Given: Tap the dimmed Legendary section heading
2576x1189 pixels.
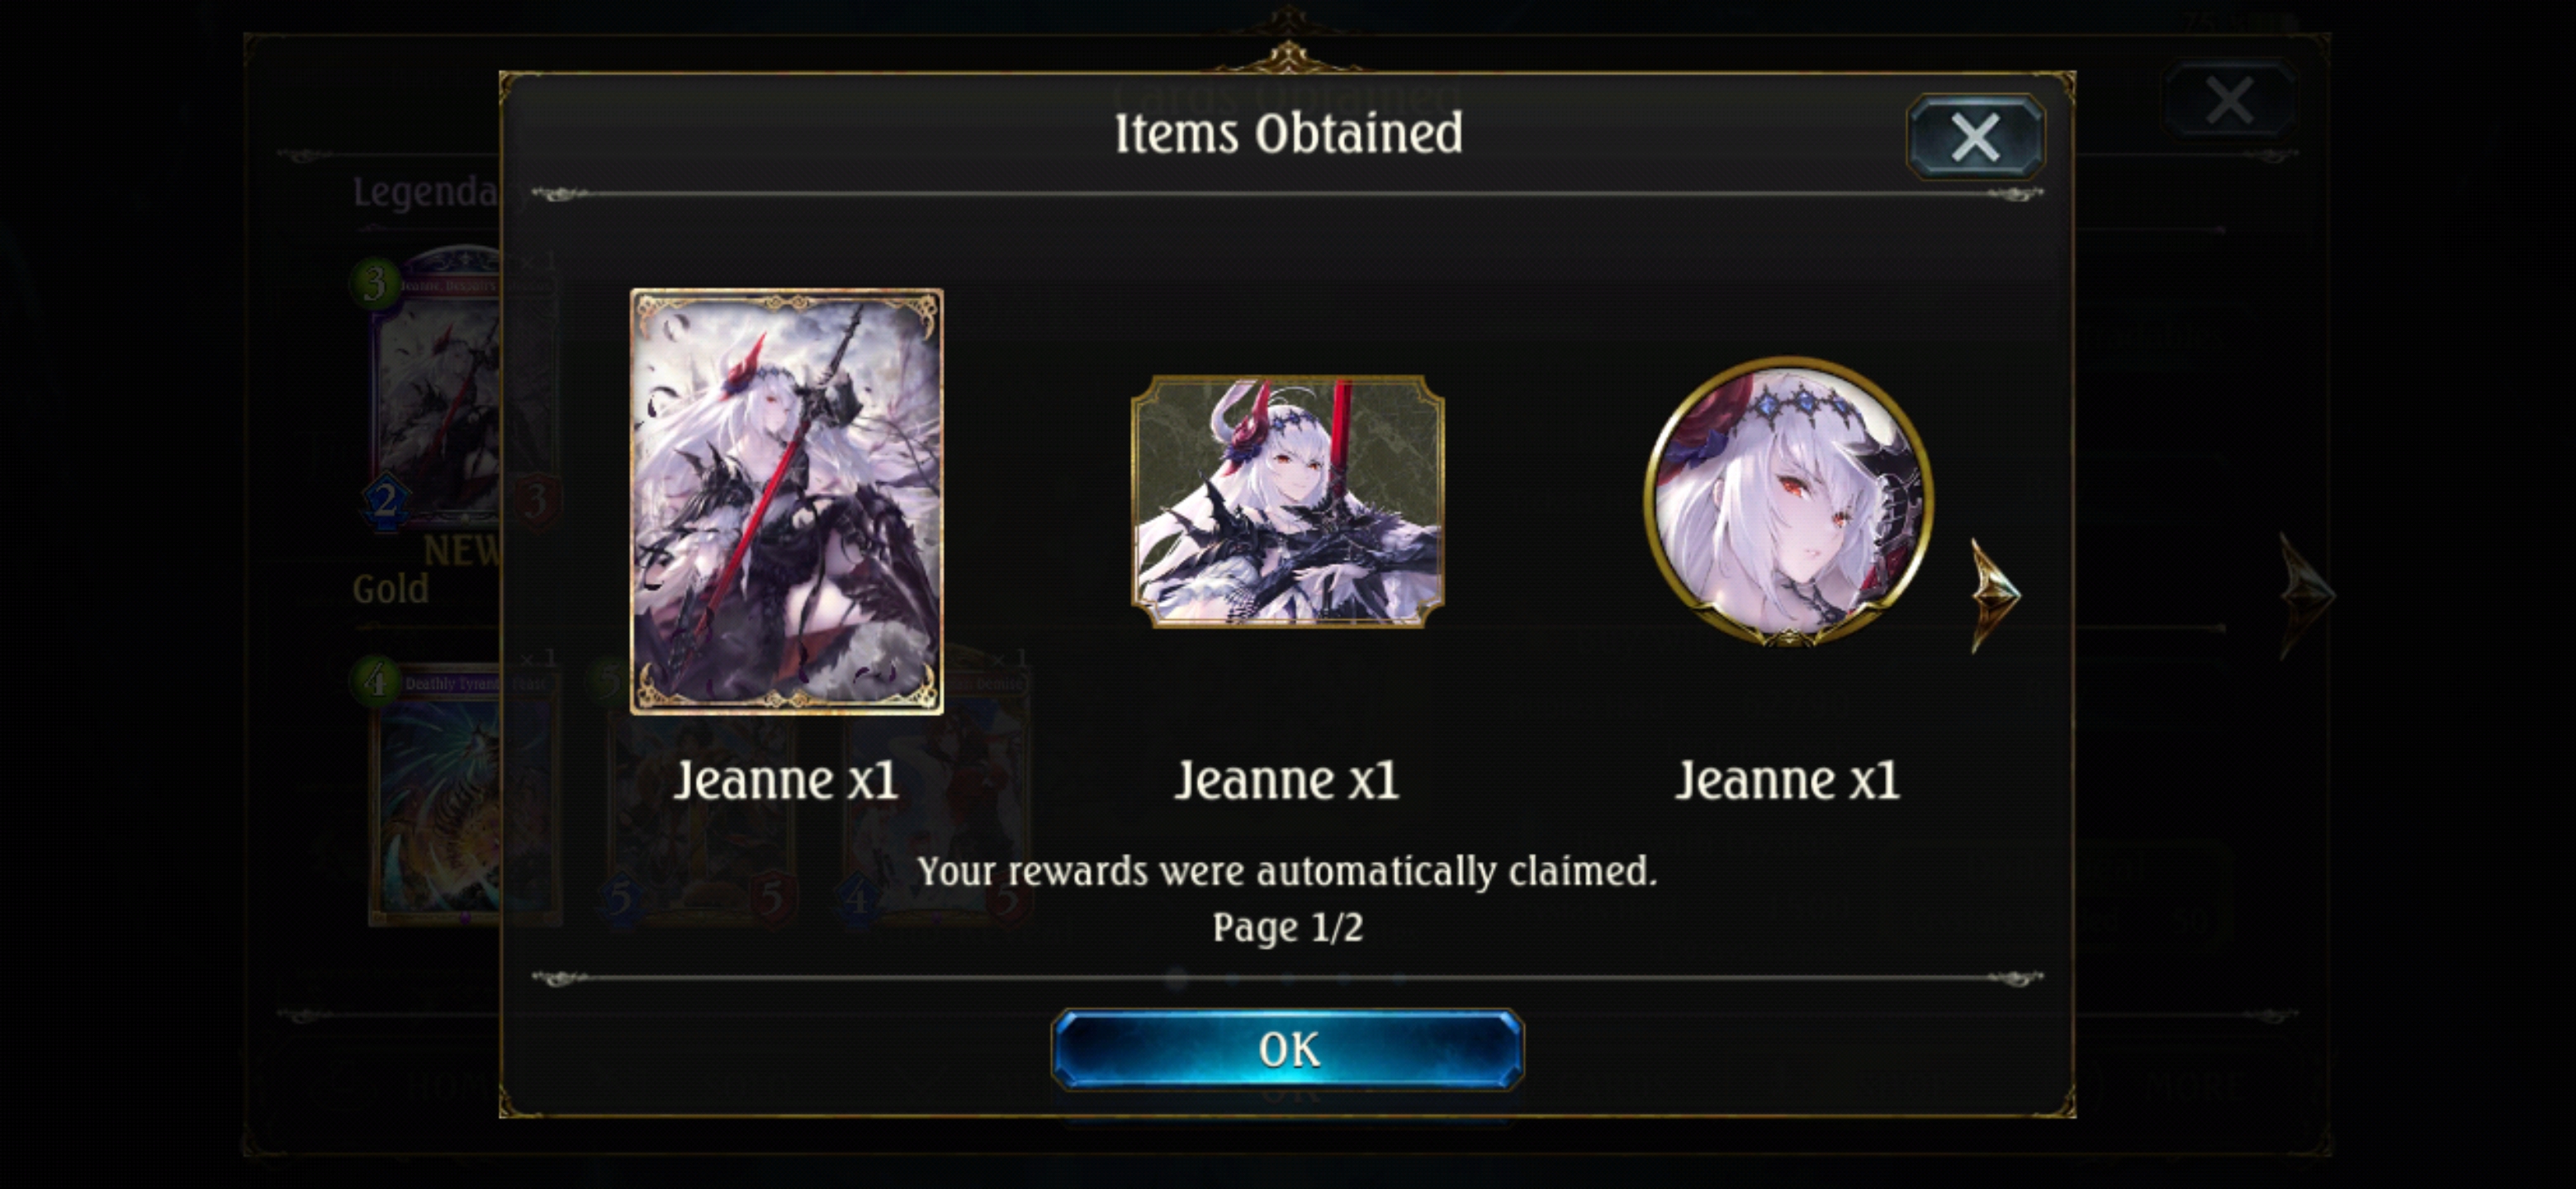Looking at the screenshot, I should tap(426, 192).
